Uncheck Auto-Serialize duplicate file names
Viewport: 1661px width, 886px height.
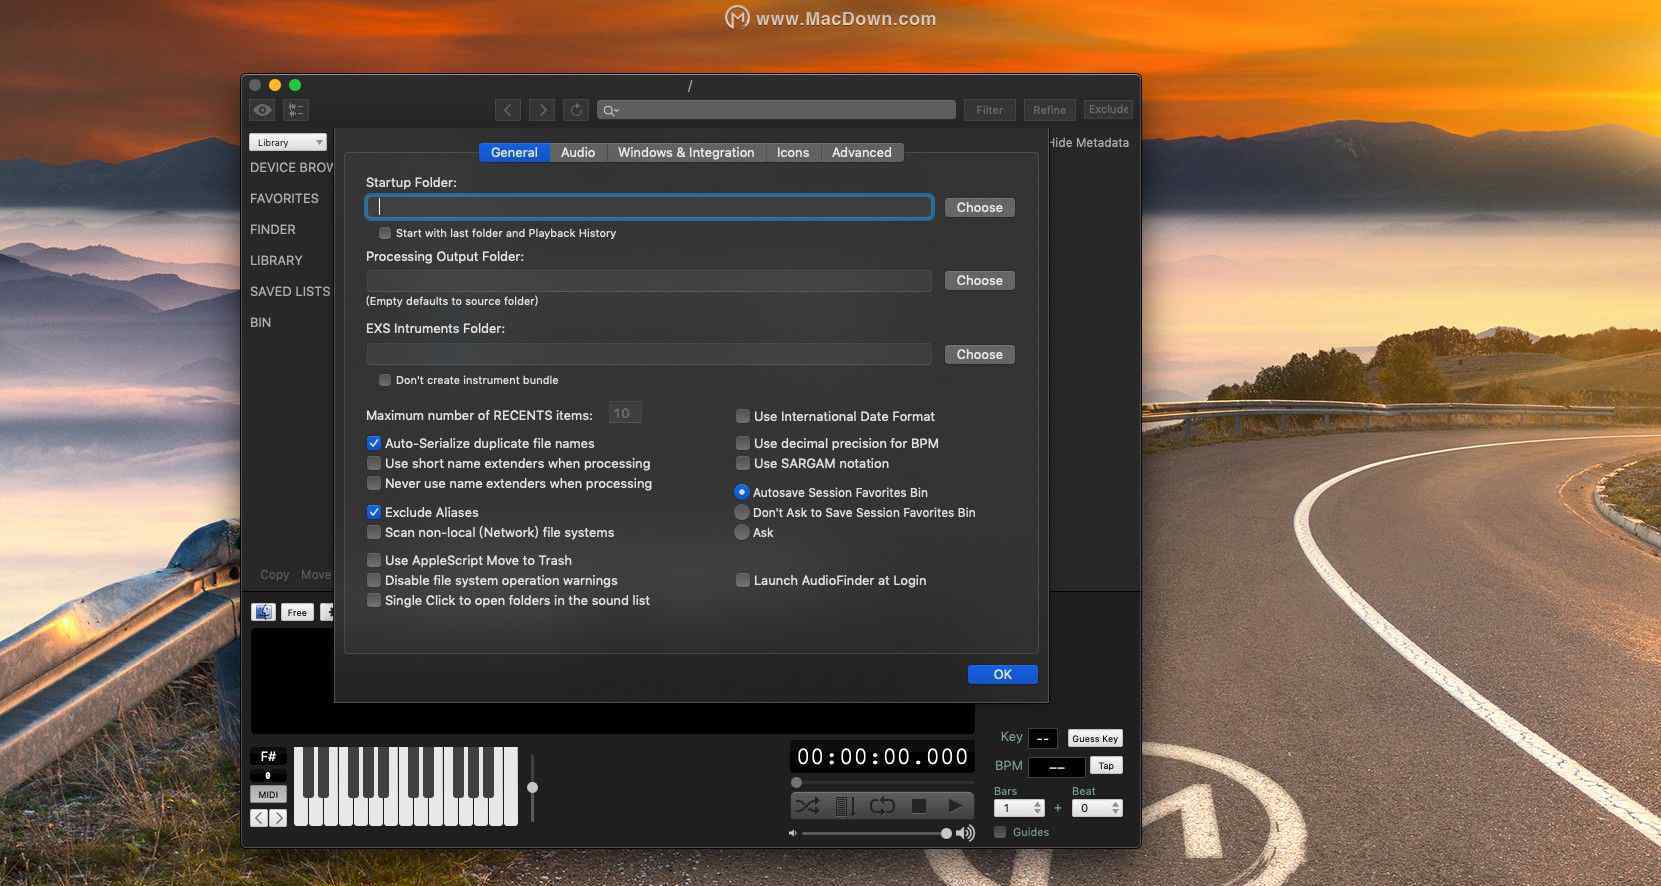click(x=374, y=443)
